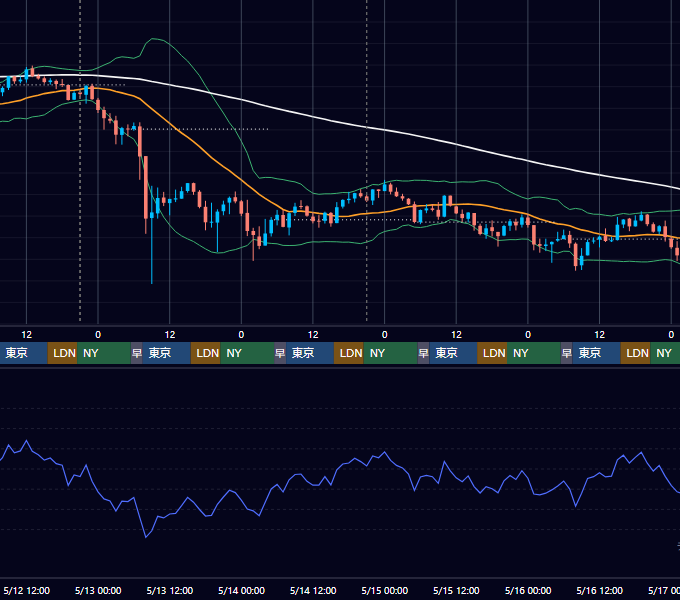Click the NY session block starting 5/12 evening
680x600 pixels.
pos(104,353)
